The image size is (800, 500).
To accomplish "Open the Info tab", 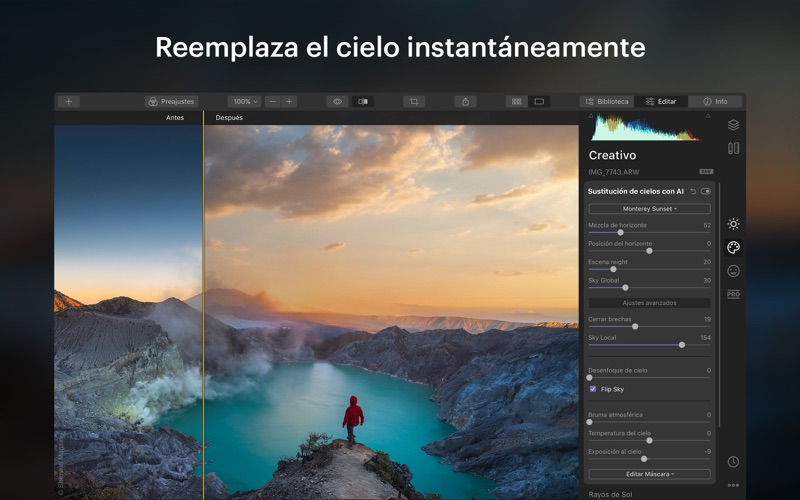I will (x=715, y=102).
